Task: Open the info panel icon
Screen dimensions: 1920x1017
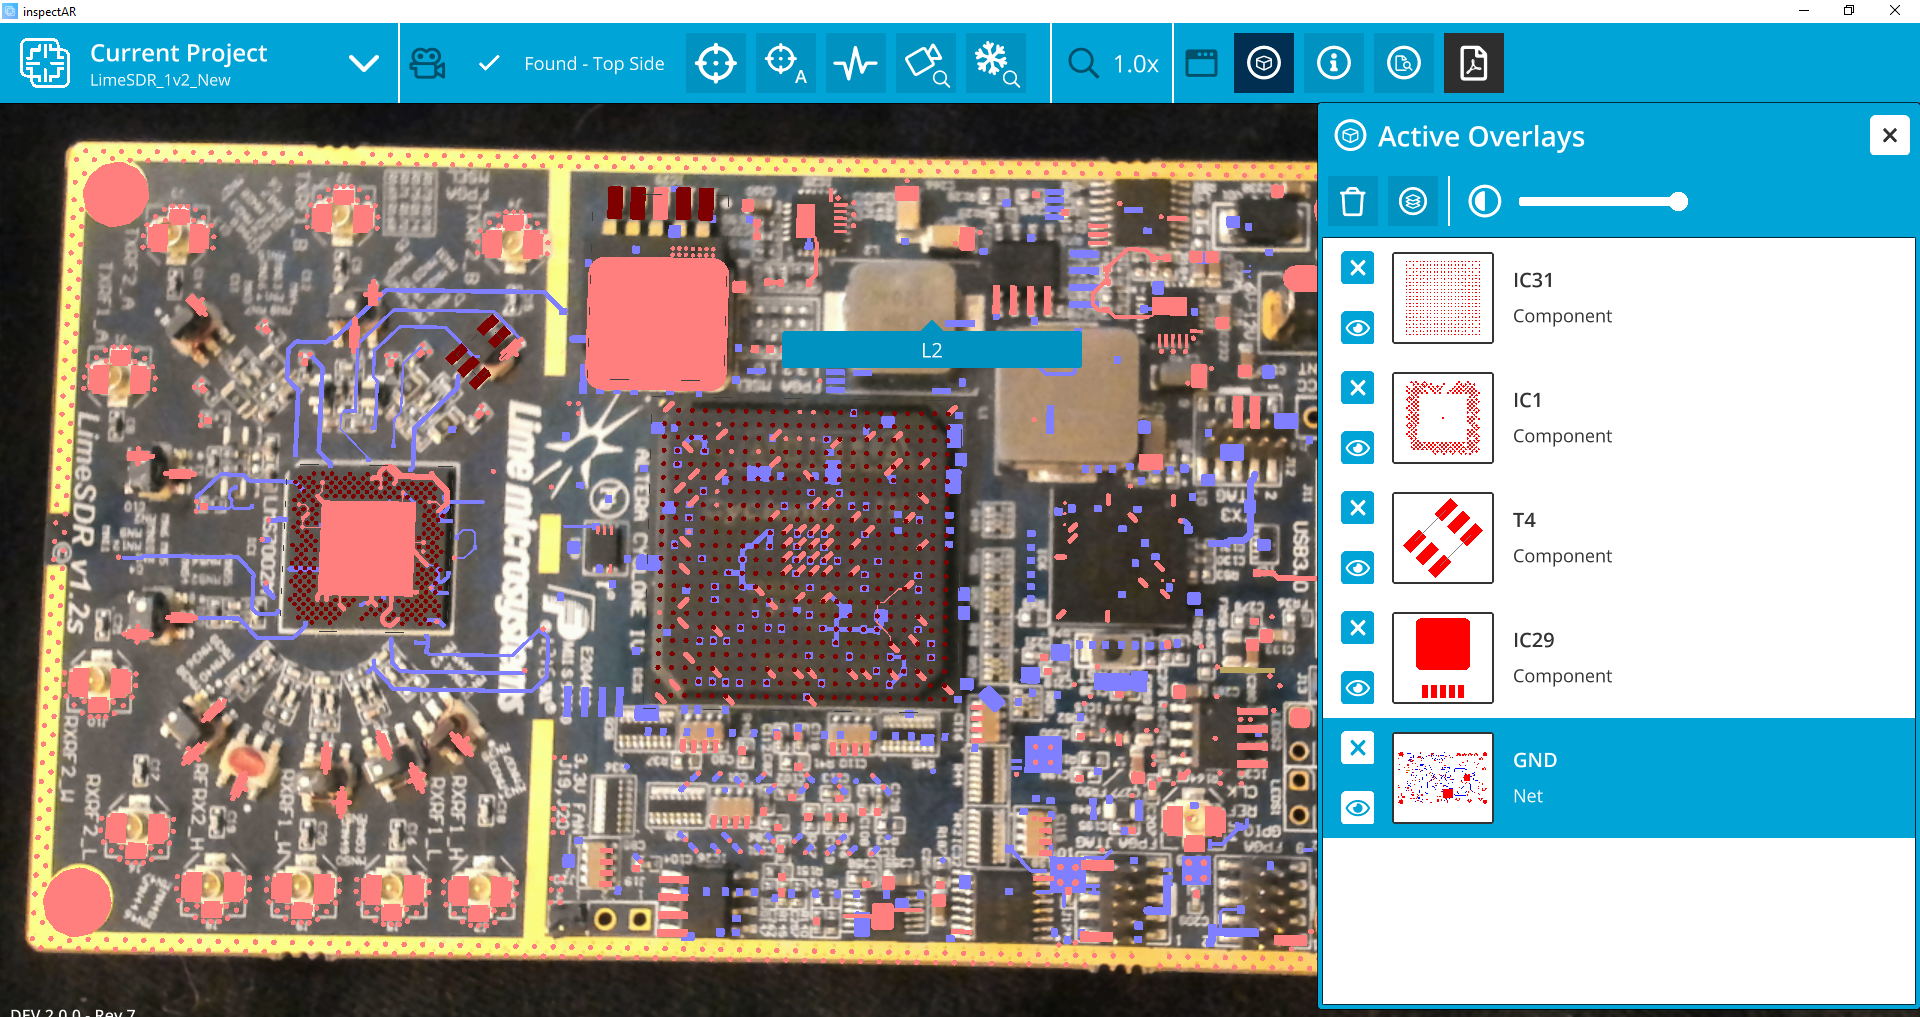Action: (1334, 63)
